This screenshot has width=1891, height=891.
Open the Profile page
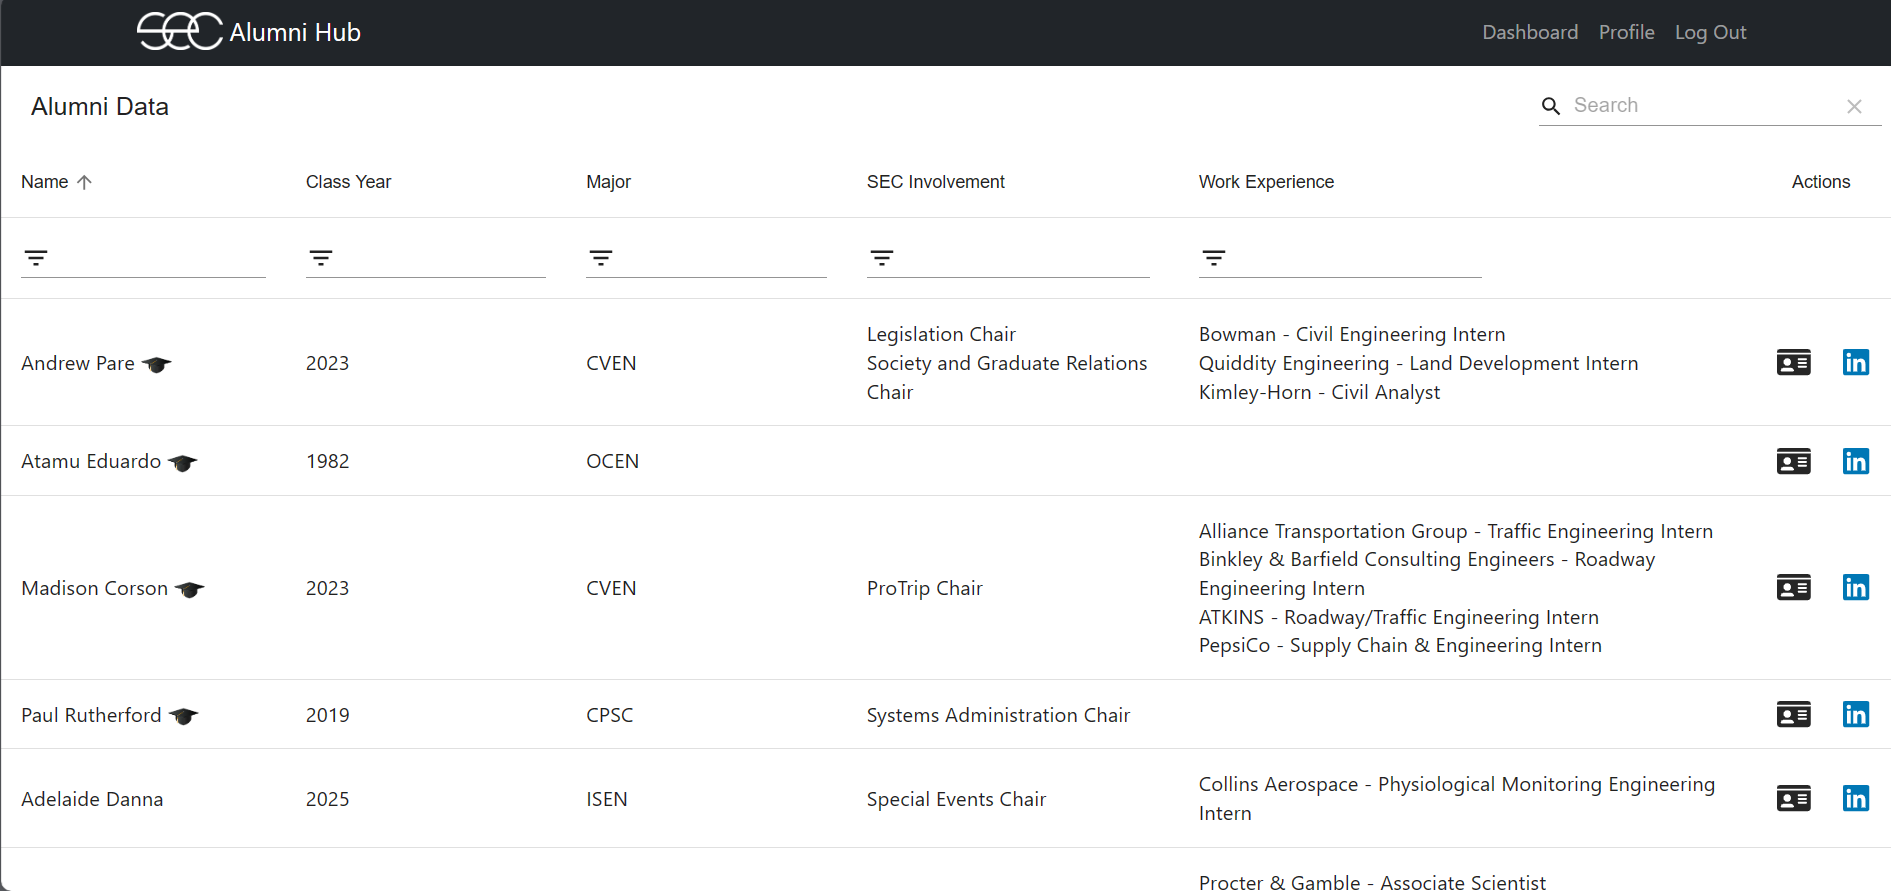coord(1626,32)
